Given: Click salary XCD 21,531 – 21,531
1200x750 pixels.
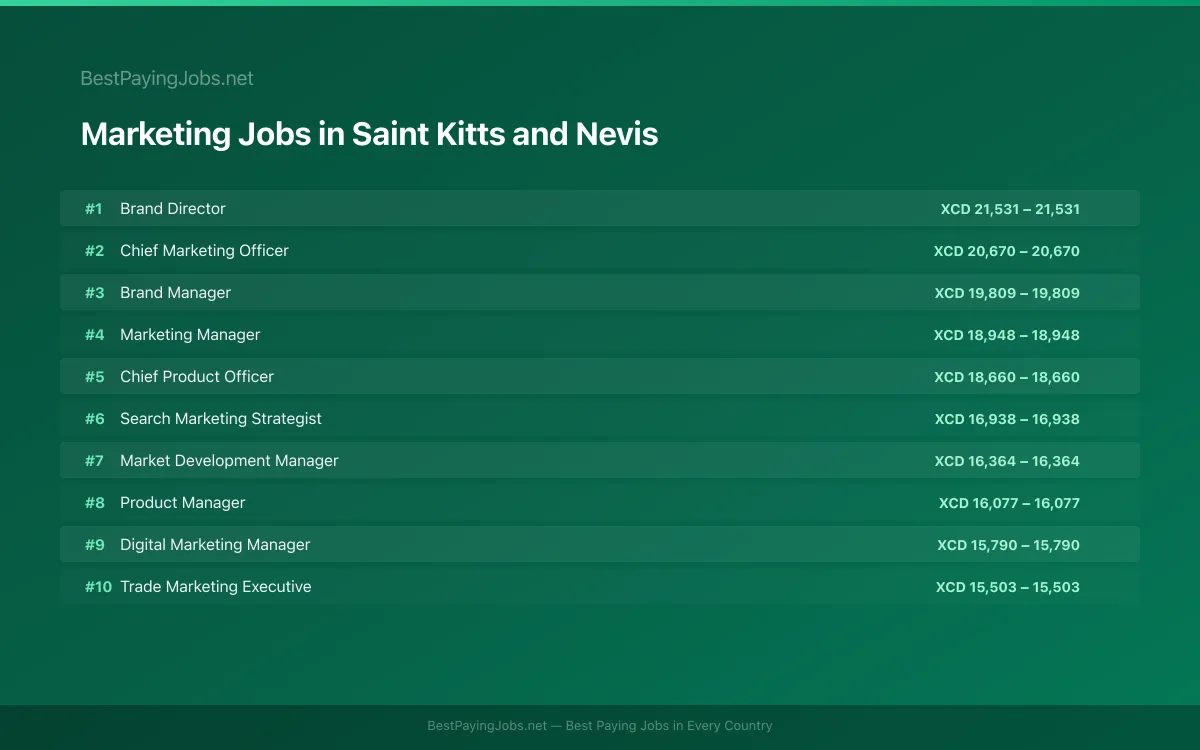Looking at the screenshot, I should click(x=1010, y=209).
